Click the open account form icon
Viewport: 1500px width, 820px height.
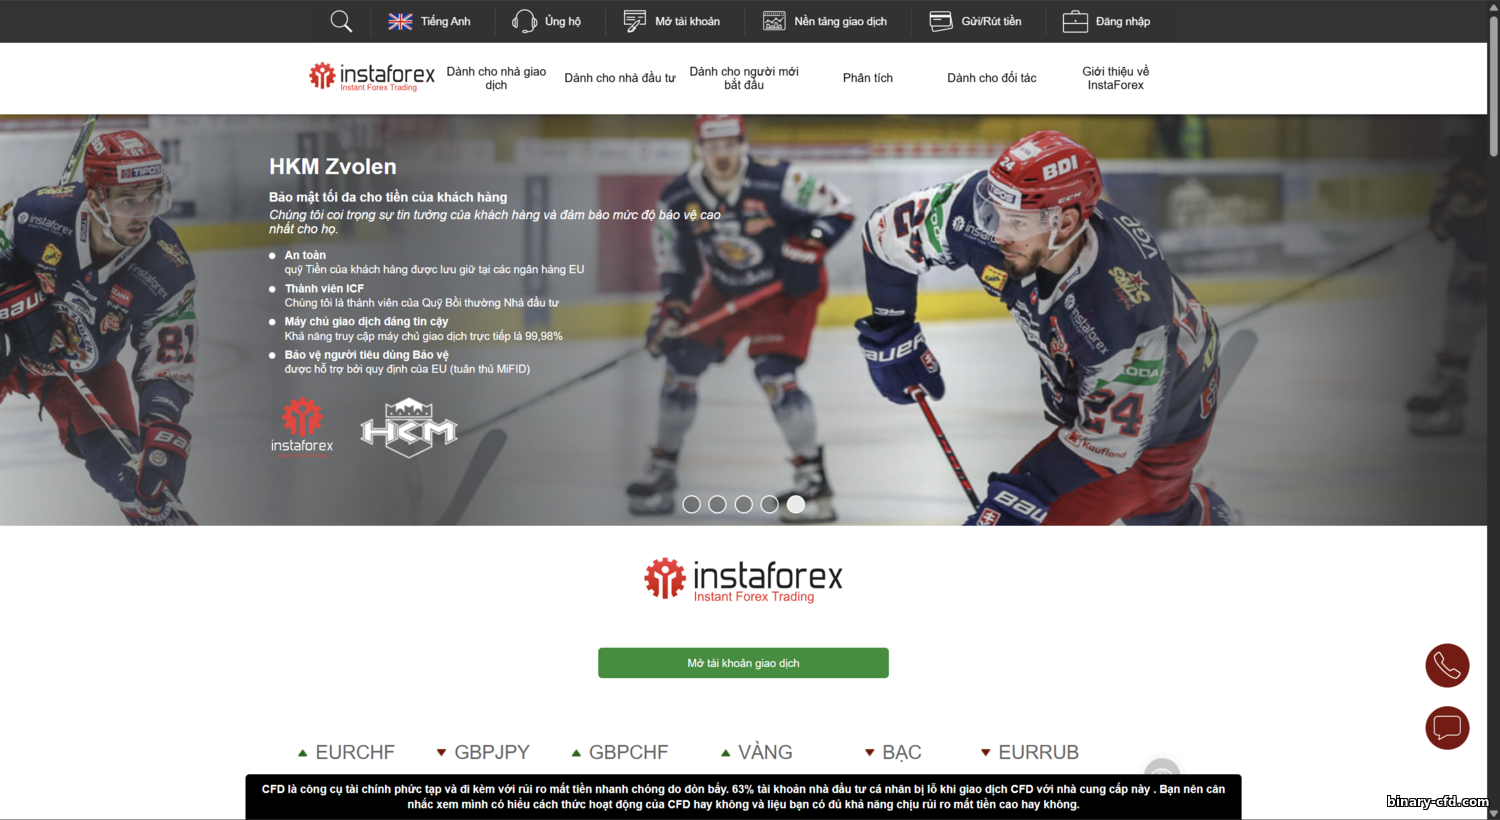click(x=635, y=21)
